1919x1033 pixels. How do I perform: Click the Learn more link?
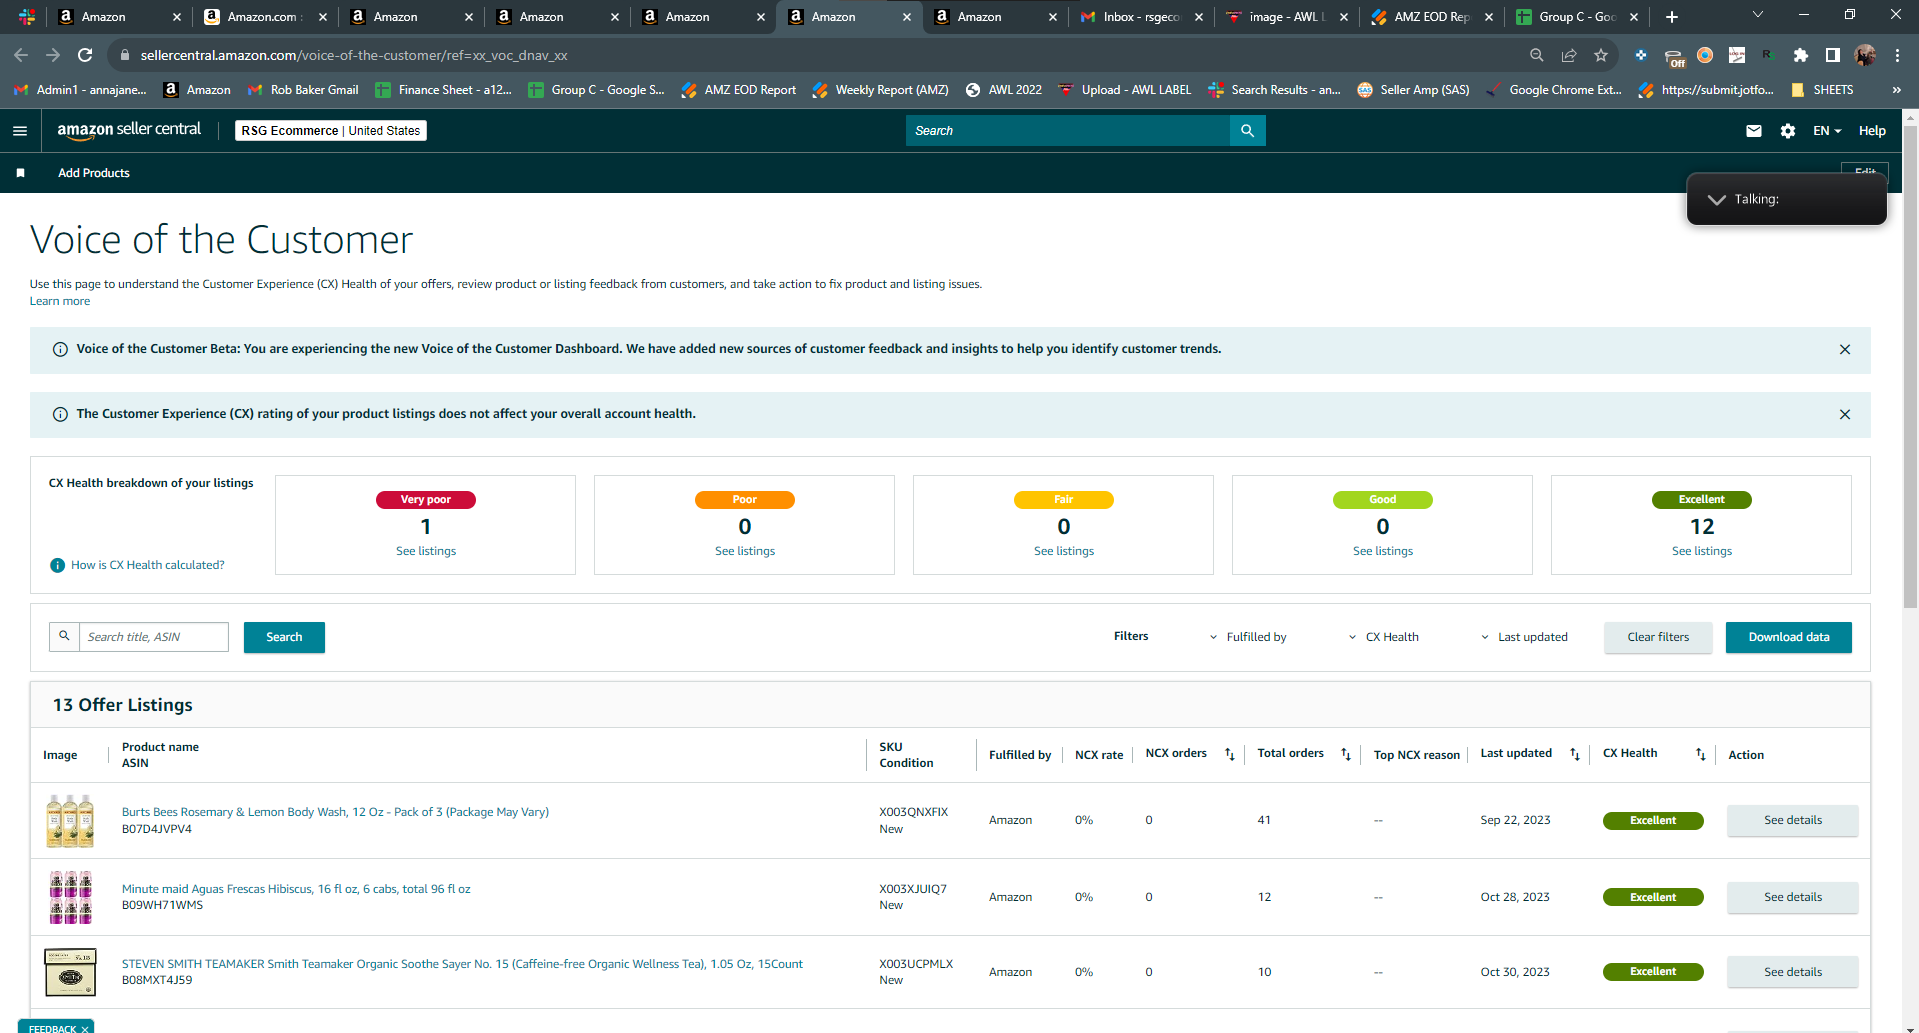click(x=60, y=301)
